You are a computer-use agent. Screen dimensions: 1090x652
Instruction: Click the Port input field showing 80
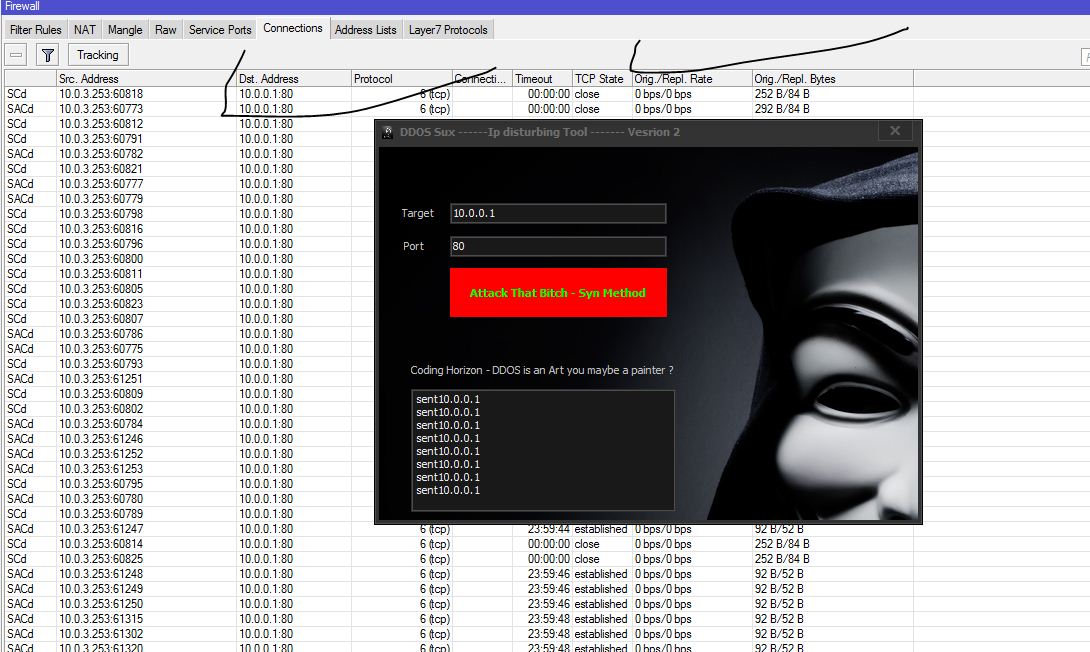(558, 246)
